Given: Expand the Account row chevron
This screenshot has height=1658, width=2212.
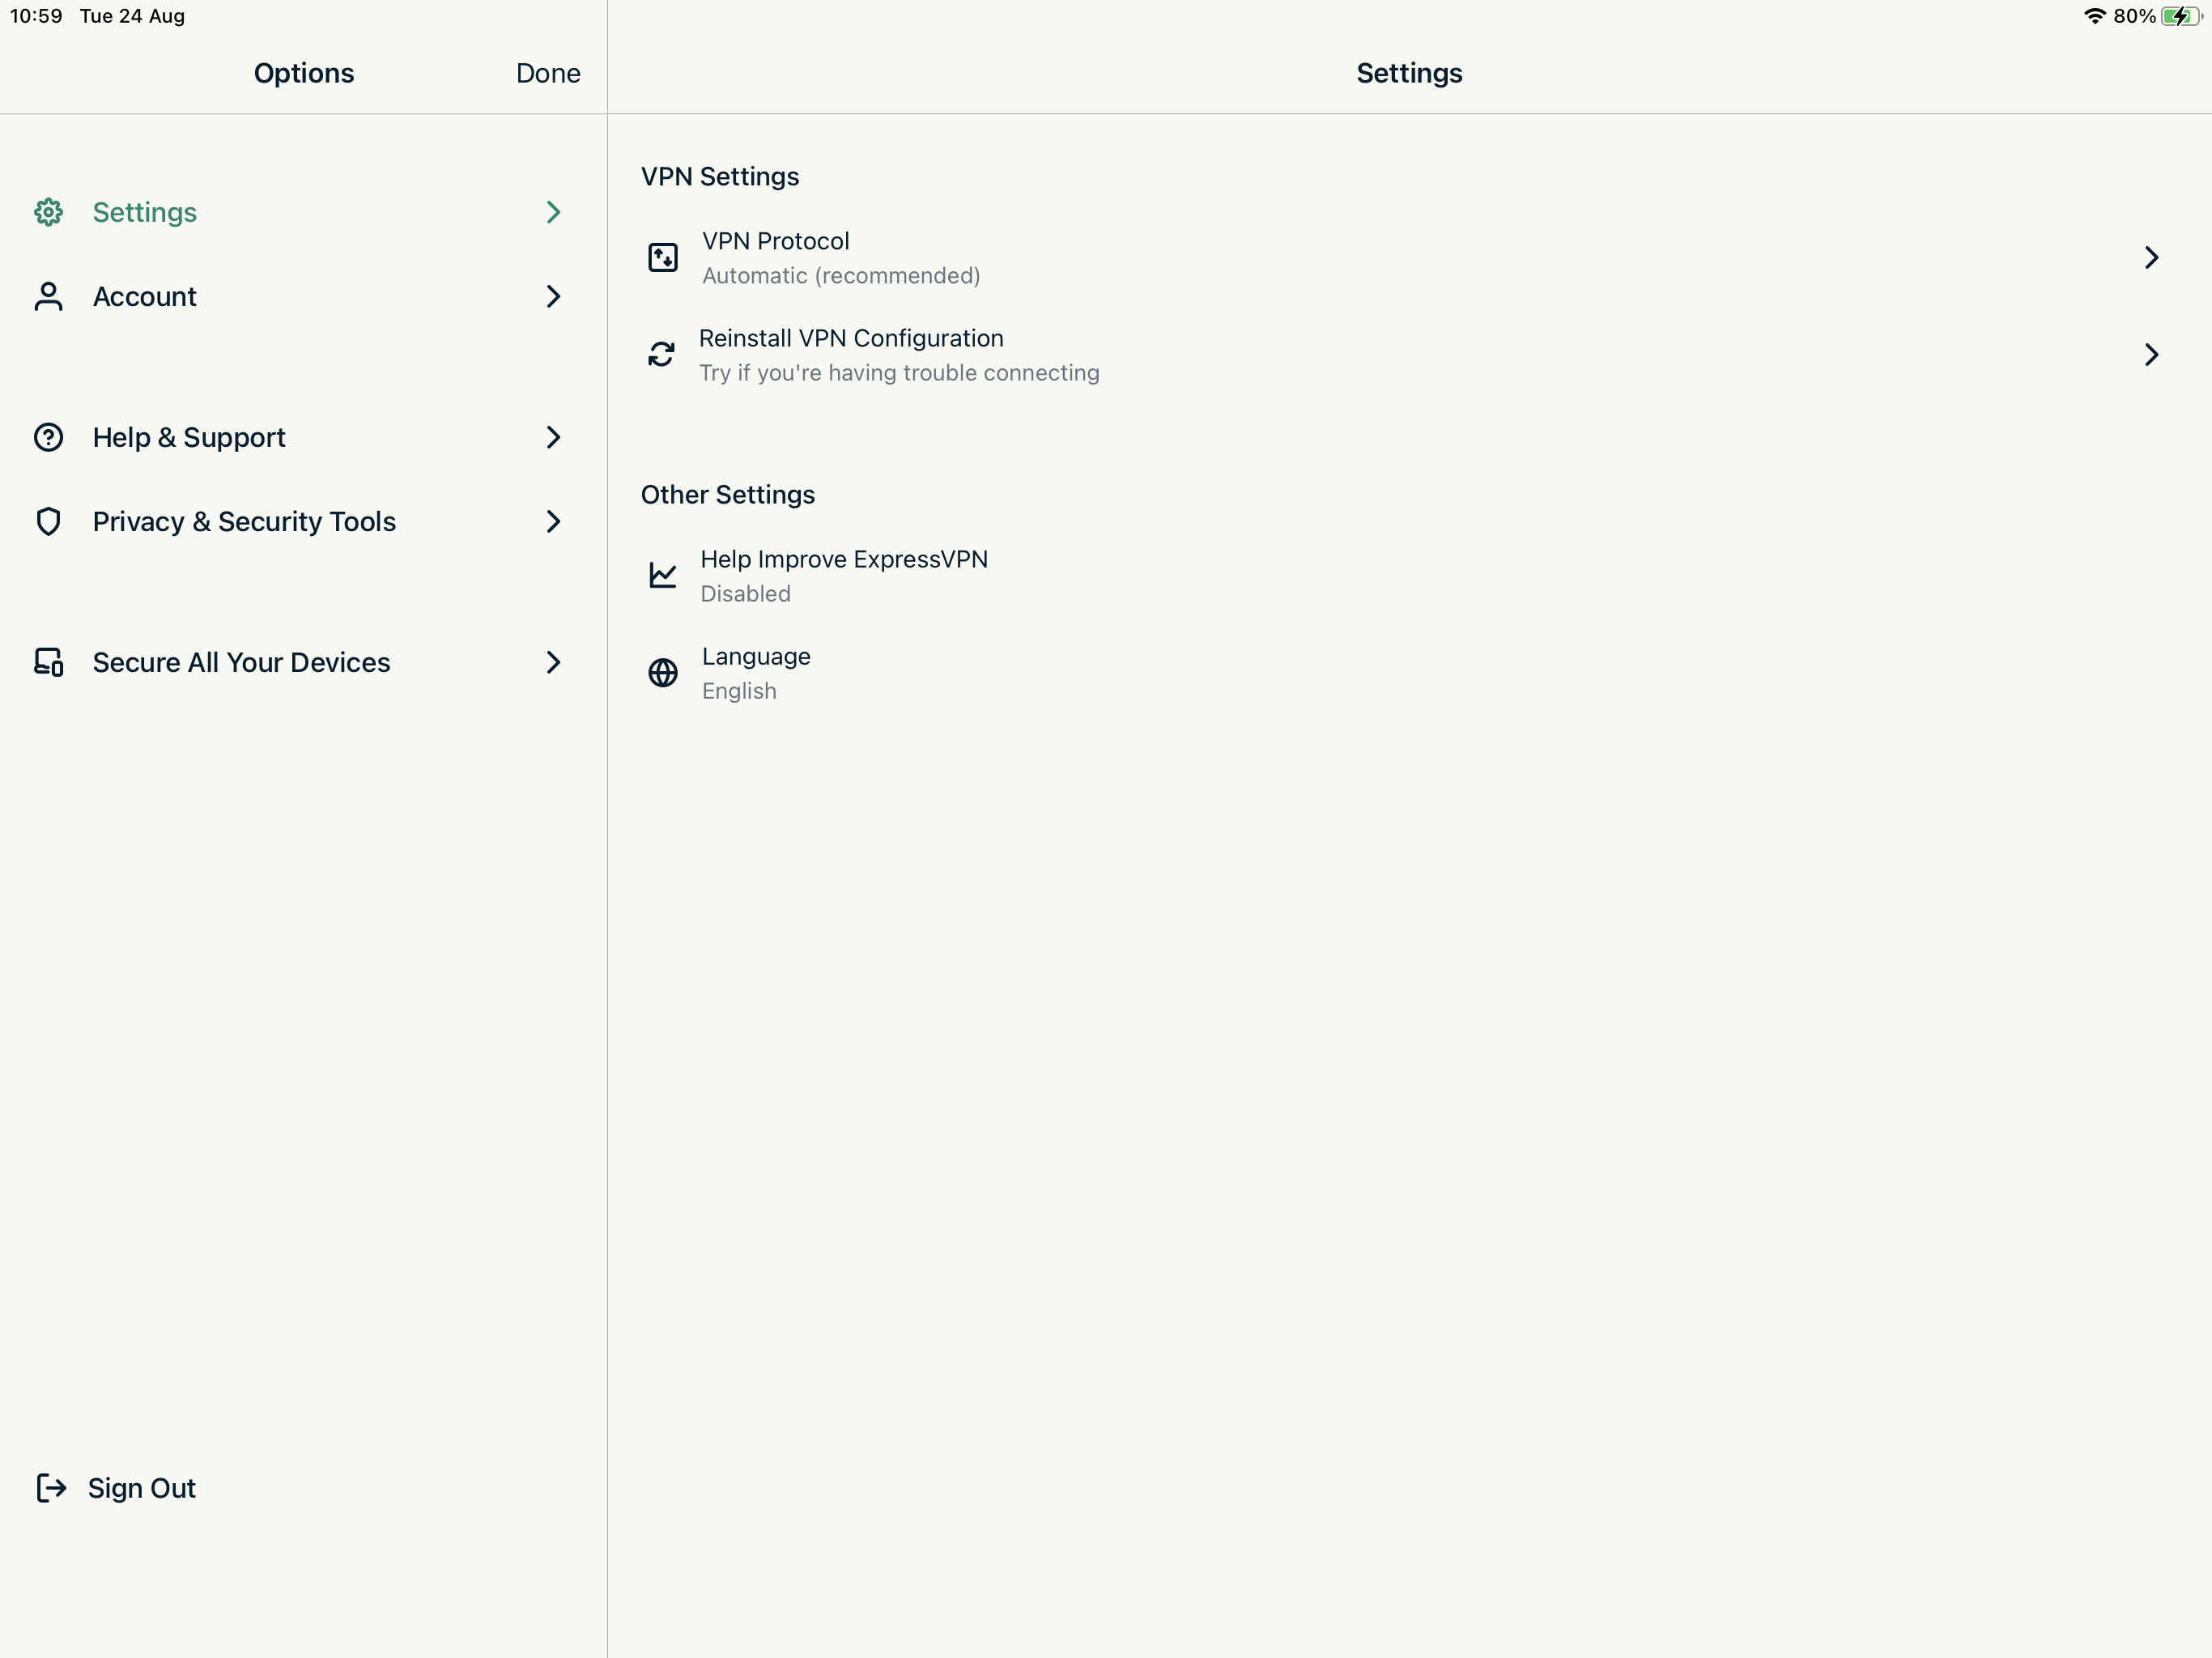Looking at the screenshot, I should pos(553,296).
